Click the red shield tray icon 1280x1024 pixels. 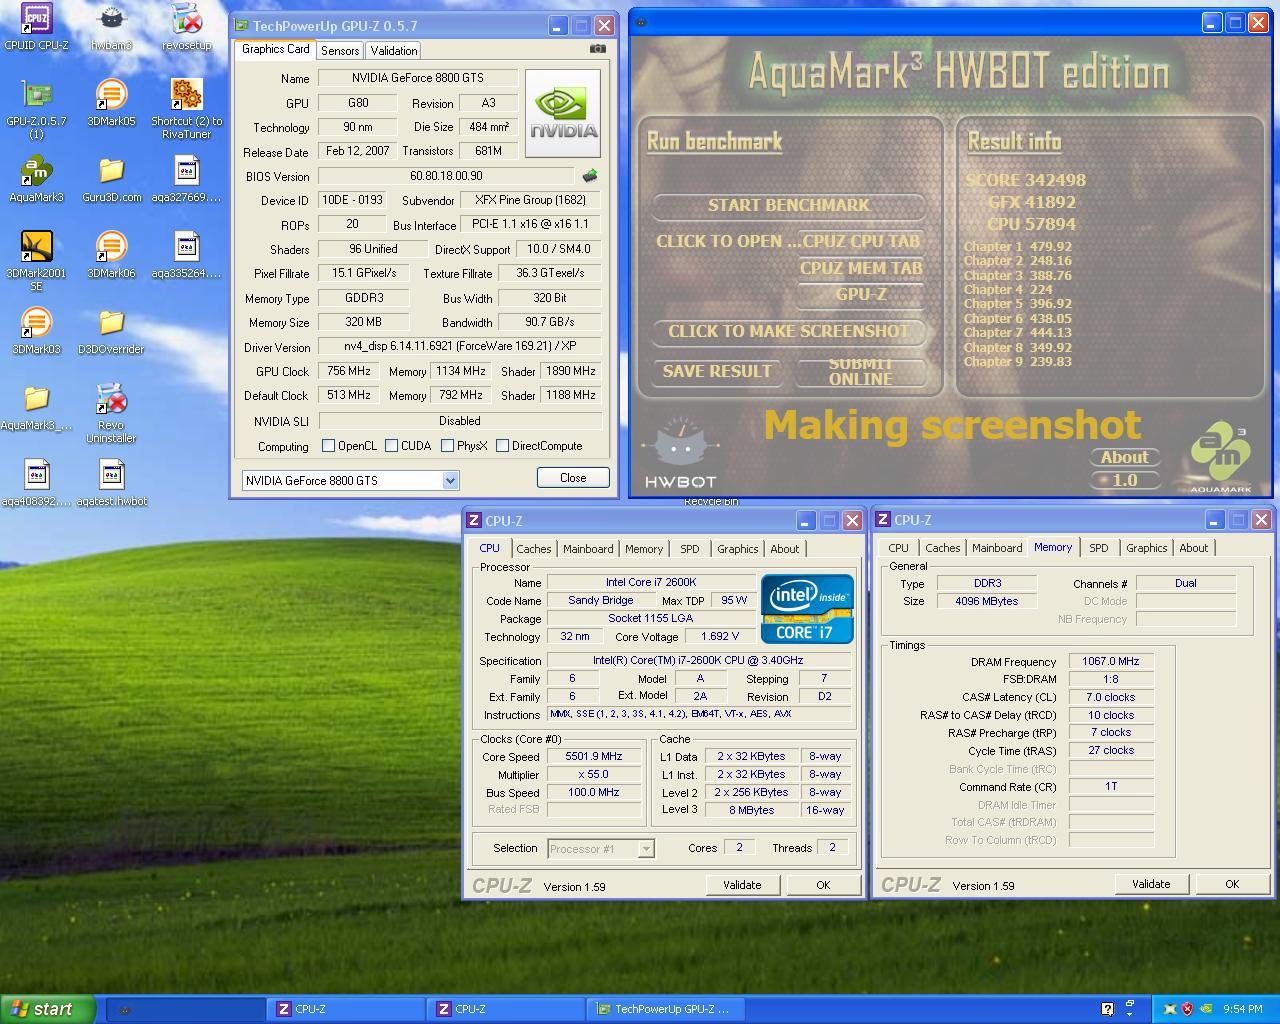(x=1188, y=1009)
